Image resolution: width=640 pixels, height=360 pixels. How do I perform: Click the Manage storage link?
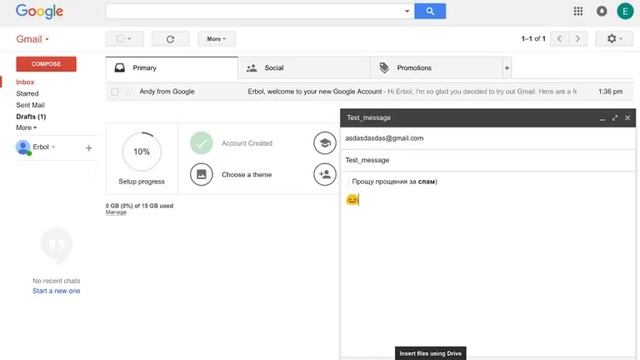pyautogui.click(x=116, y=212)
